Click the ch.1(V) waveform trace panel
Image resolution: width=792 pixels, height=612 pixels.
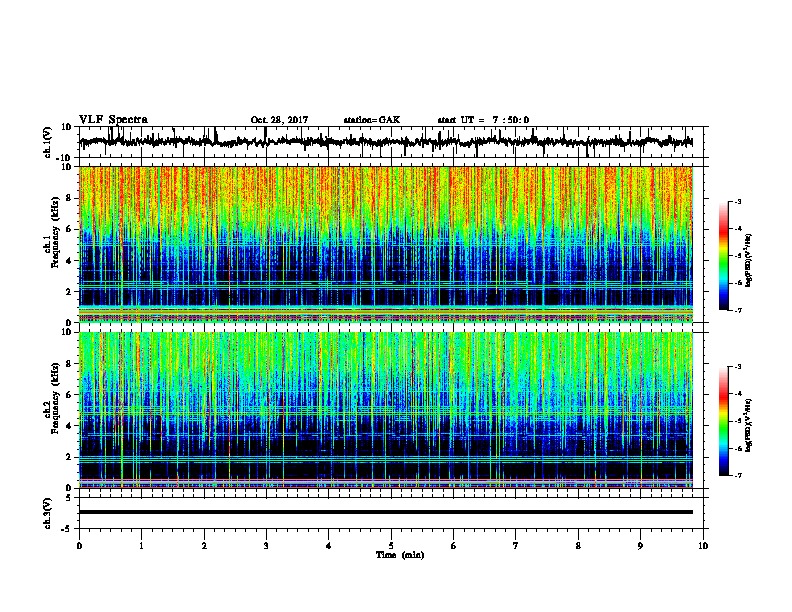coord(393,142)
